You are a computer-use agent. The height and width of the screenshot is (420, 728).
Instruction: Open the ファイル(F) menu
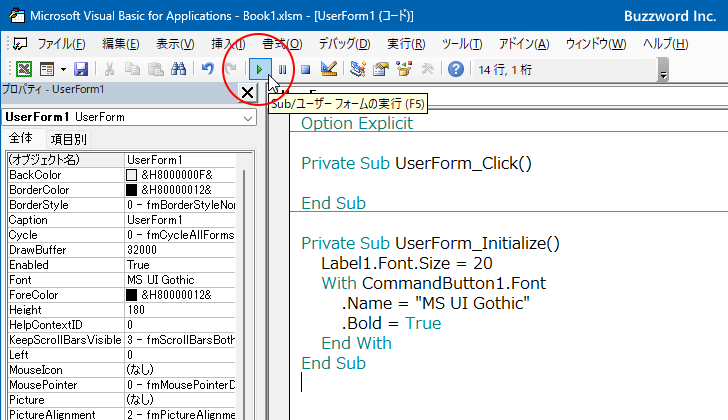[x=61, y=44]
